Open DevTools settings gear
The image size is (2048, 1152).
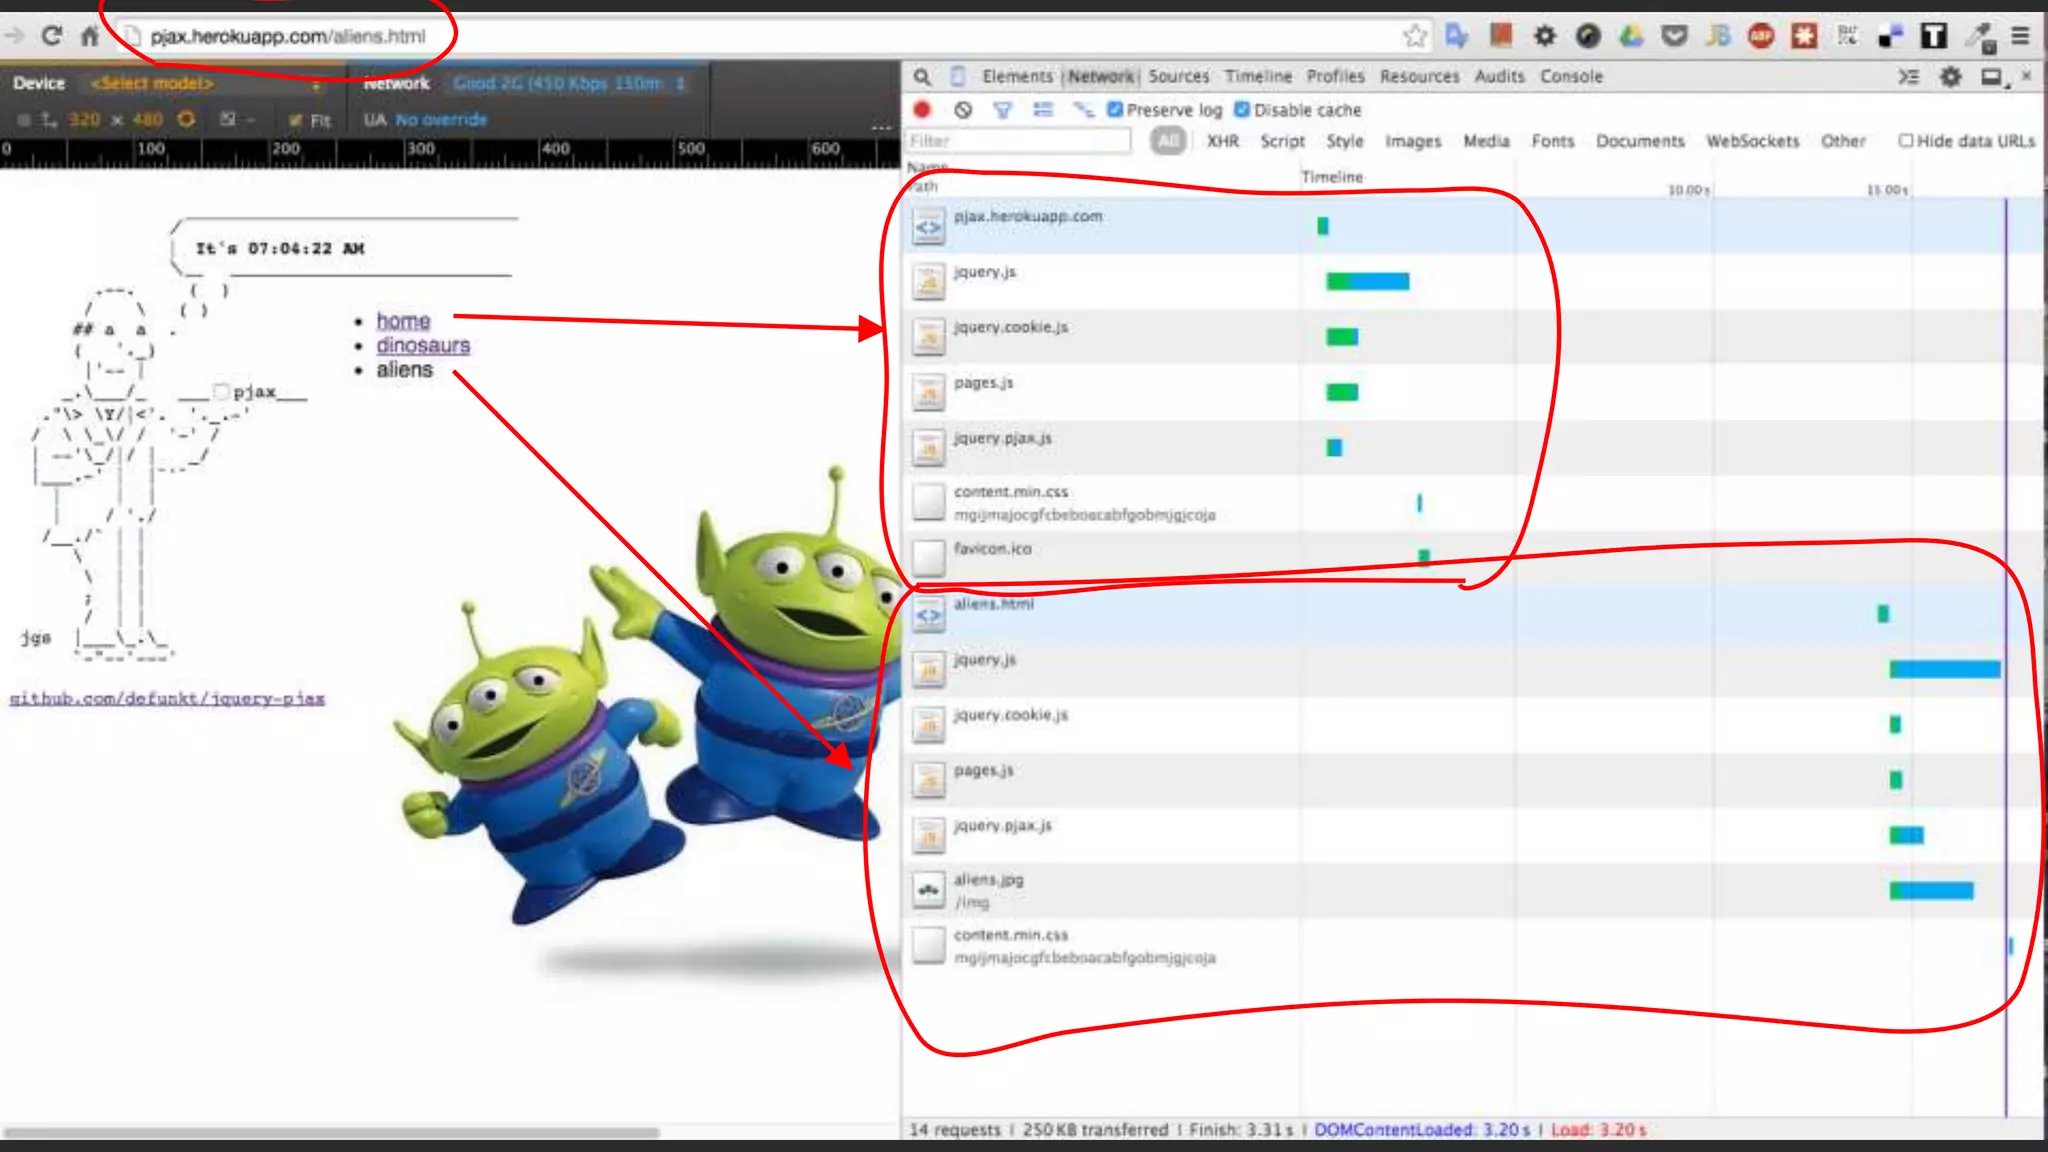(x=1950, y=77)
